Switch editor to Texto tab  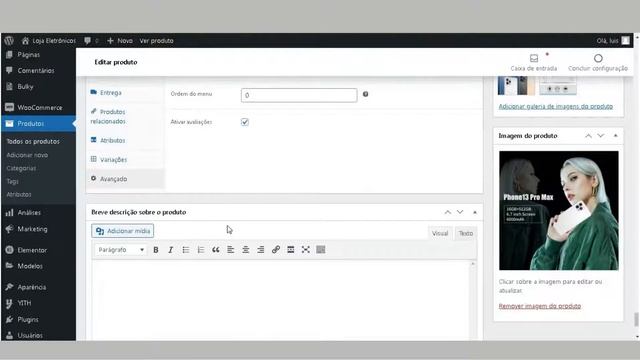(x=466, y=233)
